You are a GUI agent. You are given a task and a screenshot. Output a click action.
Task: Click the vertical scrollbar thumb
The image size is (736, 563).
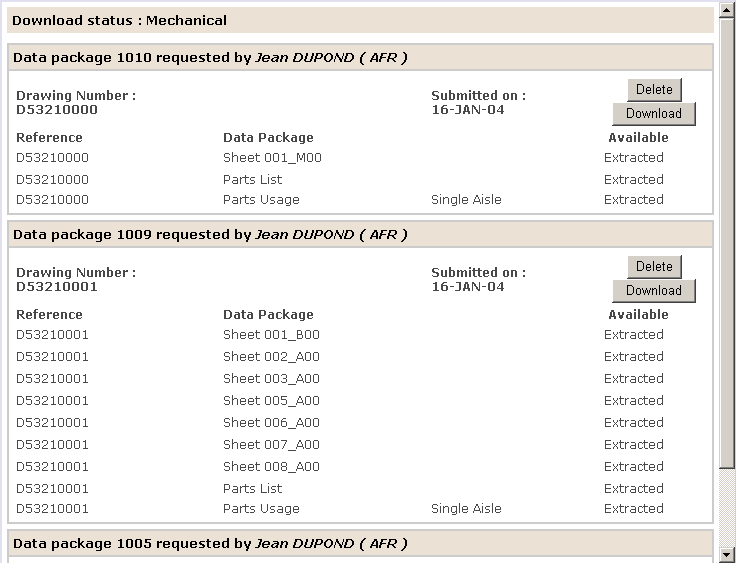click(x=727, y=240)
